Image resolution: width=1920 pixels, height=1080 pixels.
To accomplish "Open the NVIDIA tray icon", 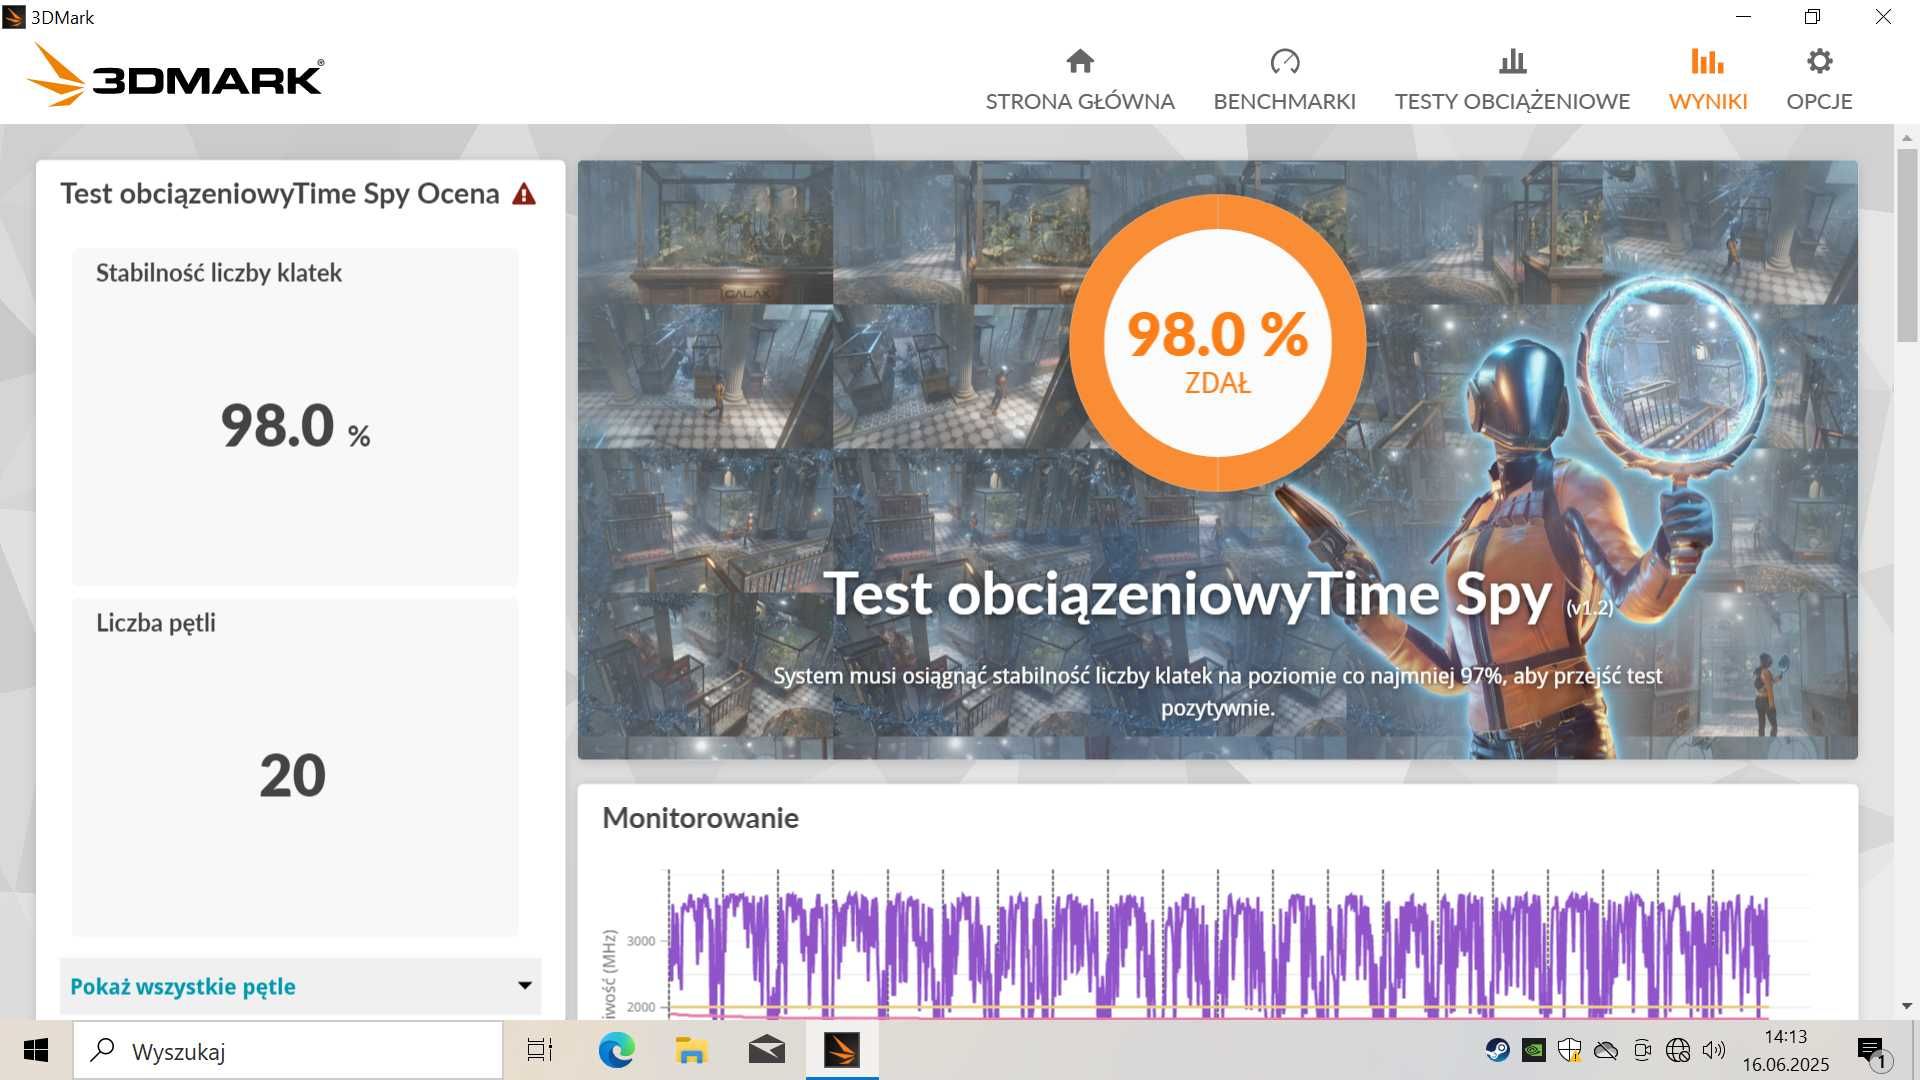I will 1533,1050.
